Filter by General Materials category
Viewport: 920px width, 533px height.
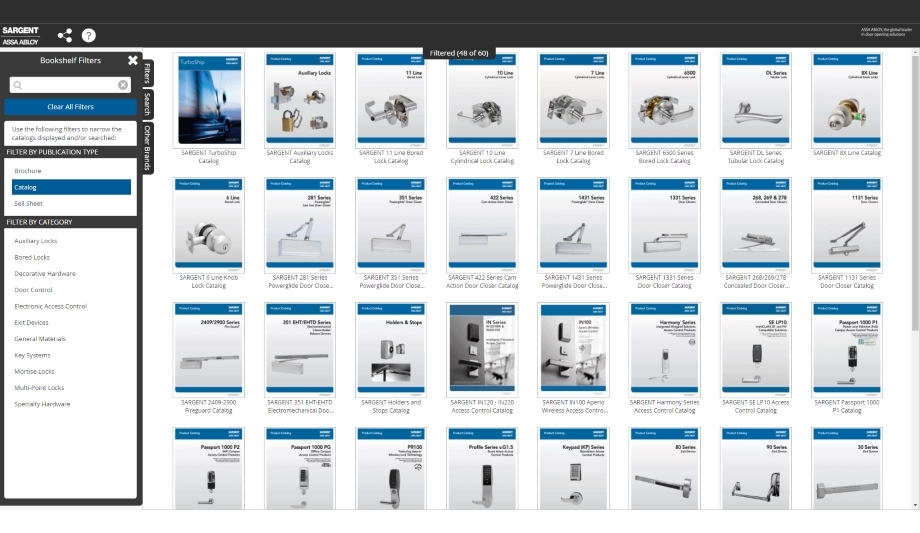click(40, 339)
